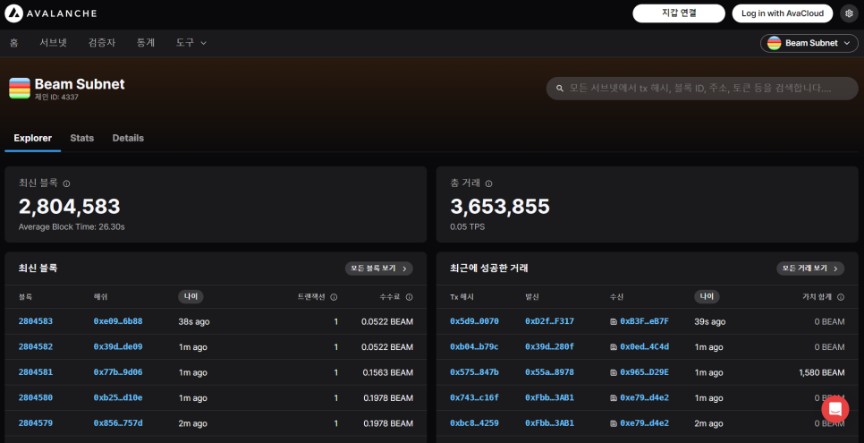Screen dimensions: 864x443
Task: Toggle 나이 format in transactions table
Action: click(706, 296)
